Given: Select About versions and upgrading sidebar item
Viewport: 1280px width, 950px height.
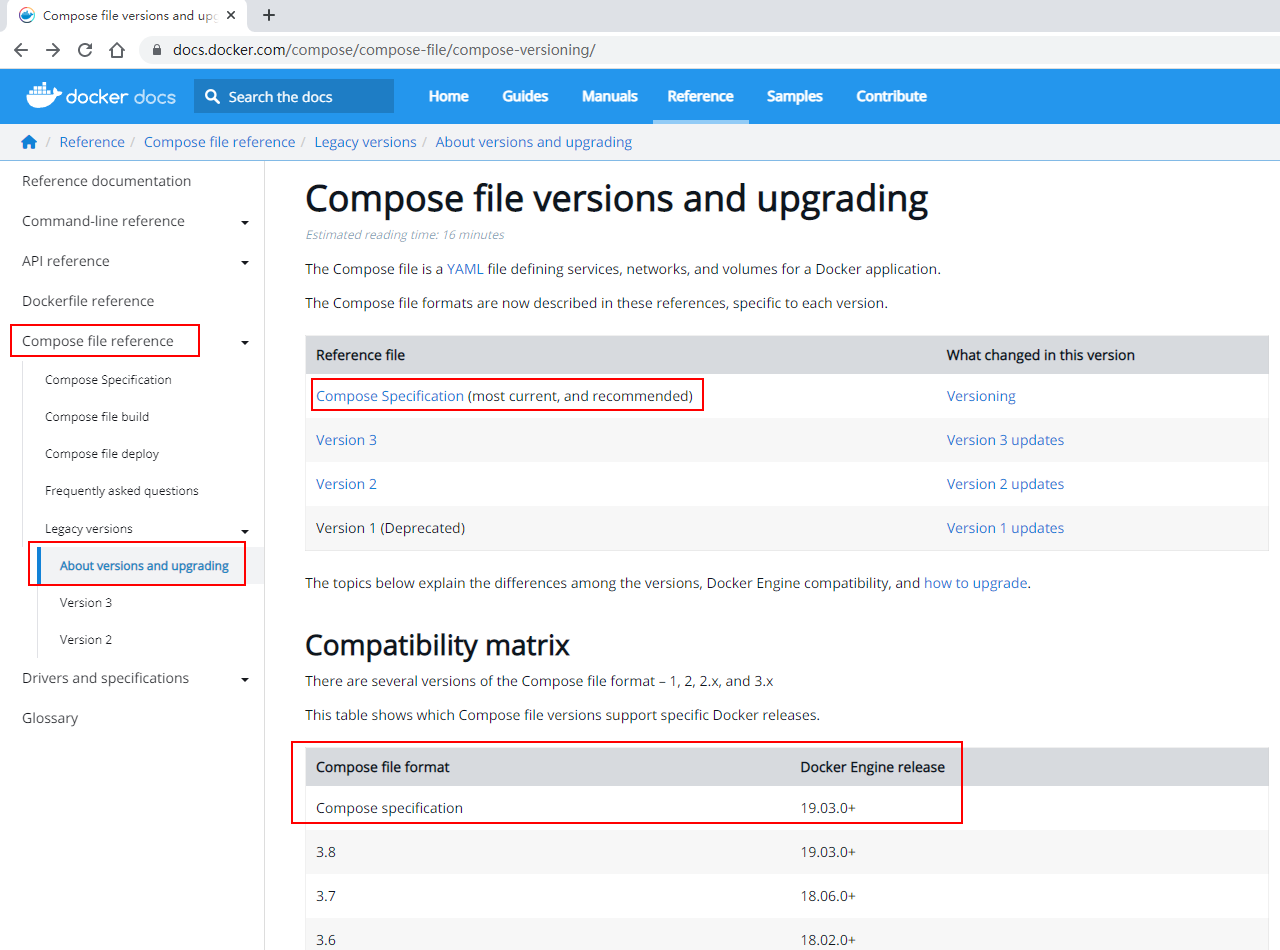Looking at the screenshot, I should click(x=144, y=566).
